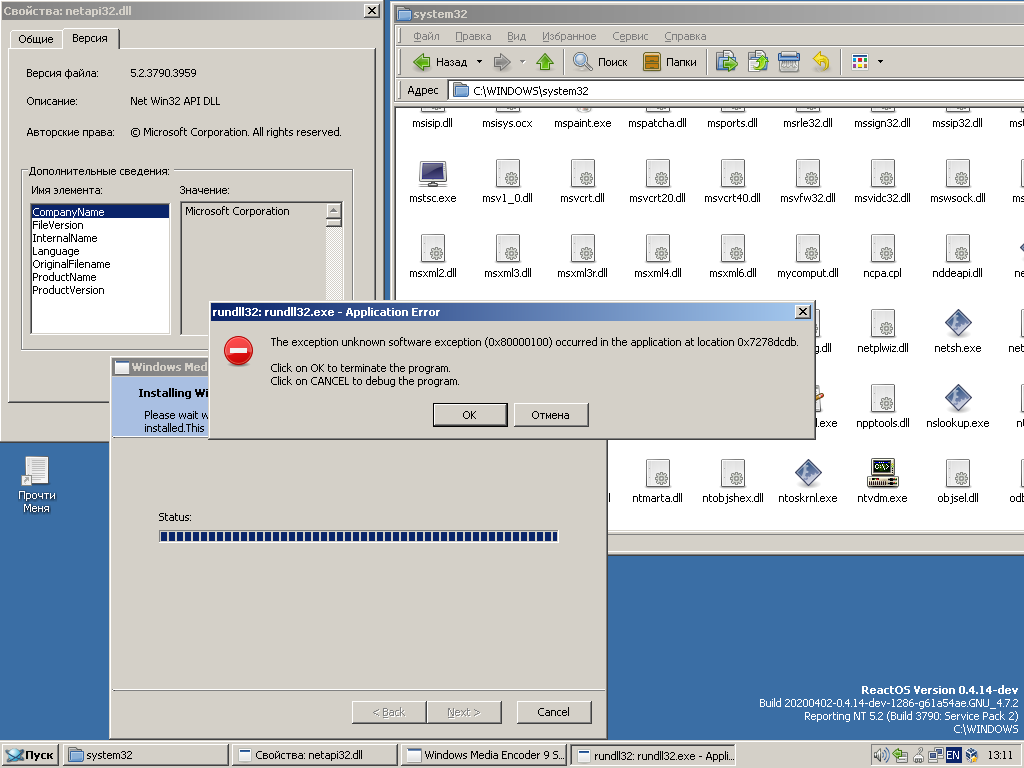The width and height of the screenshot is (1024, 768).
Task: Select the Прочти Меня desktop shortcut
Action: [37, 485]
